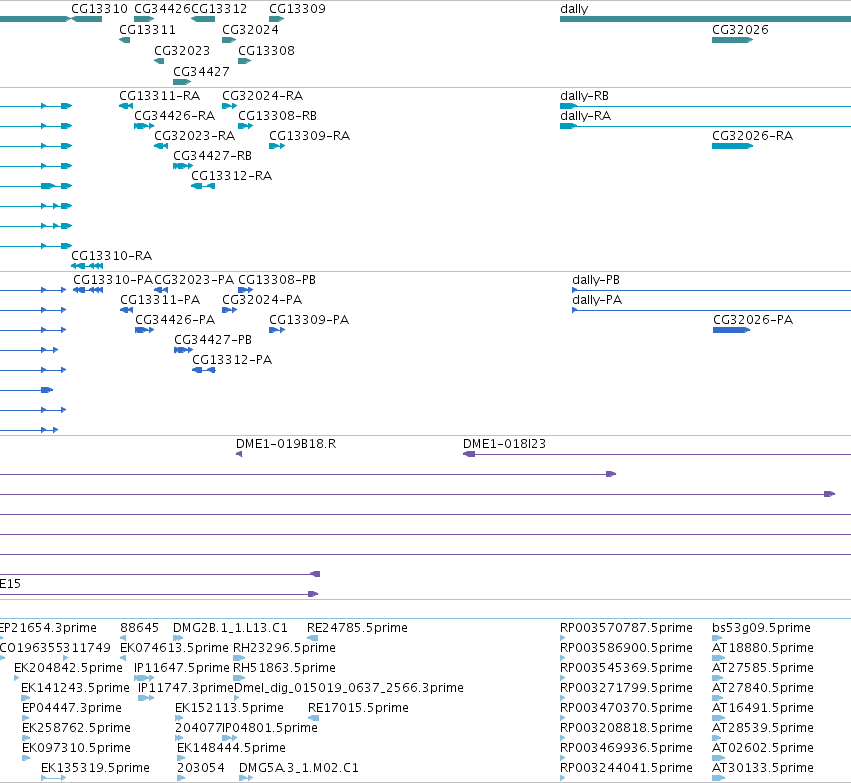851x783 pixels.
Task: Click transcript CG32024-RA
Action: click(x=263, y=96)
